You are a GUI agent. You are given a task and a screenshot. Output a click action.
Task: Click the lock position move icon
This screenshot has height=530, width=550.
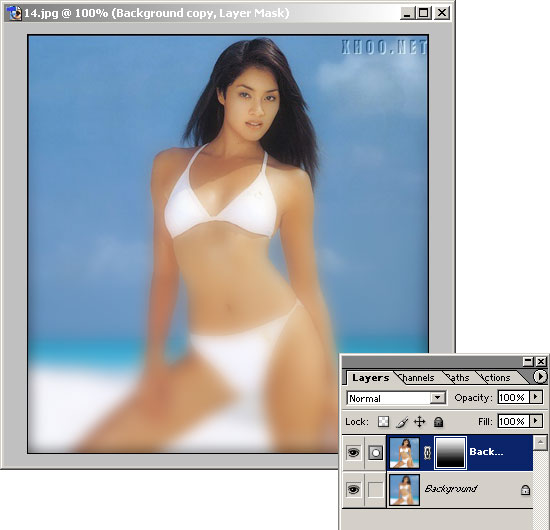pyautogui.click(x=420, y=422)
